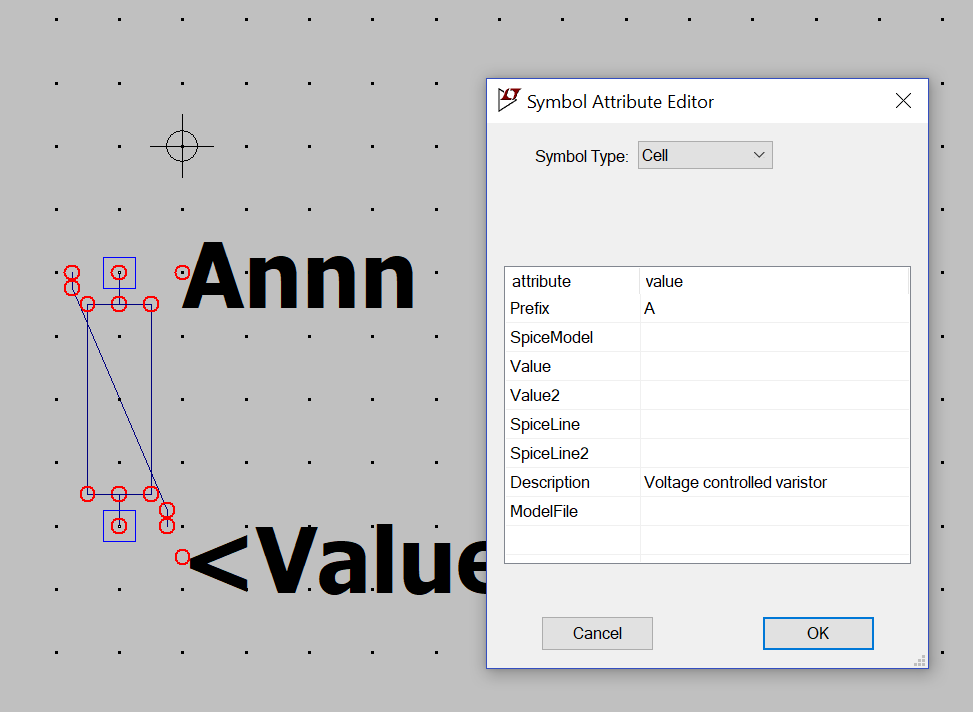
Task: Select the top pin square on symbol
Action: point(119,273)
